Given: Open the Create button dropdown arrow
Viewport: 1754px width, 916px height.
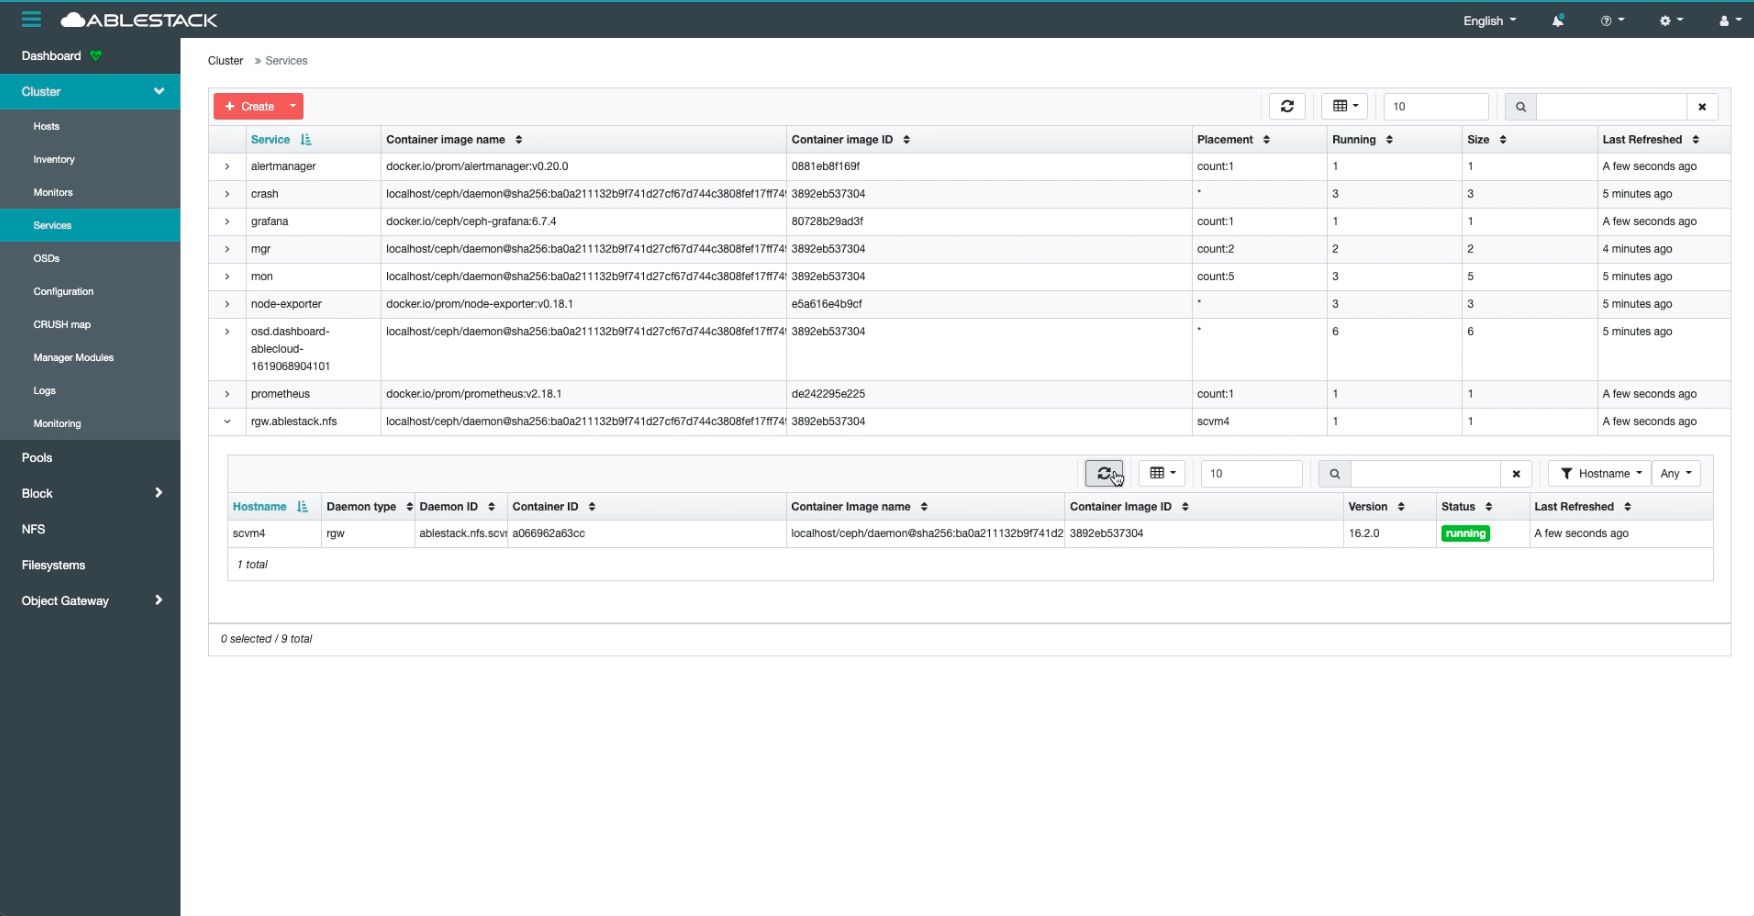Looking at the screenshot, I should [293, 106].
